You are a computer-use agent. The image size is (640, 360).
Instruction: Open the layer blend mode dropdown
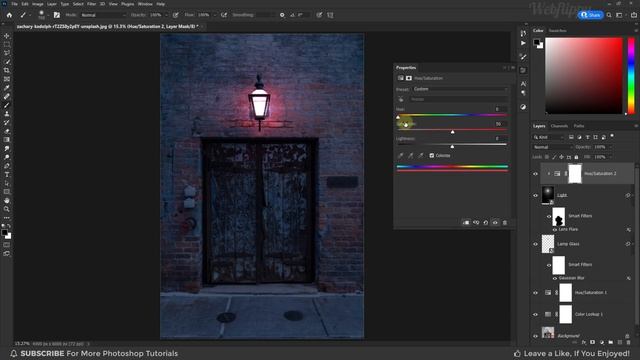(552, 147)
